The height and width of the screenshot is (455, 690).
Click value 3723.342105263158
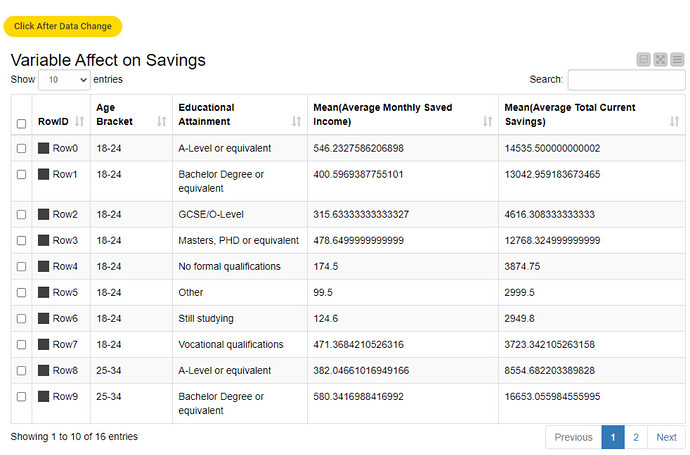point(550,345)
